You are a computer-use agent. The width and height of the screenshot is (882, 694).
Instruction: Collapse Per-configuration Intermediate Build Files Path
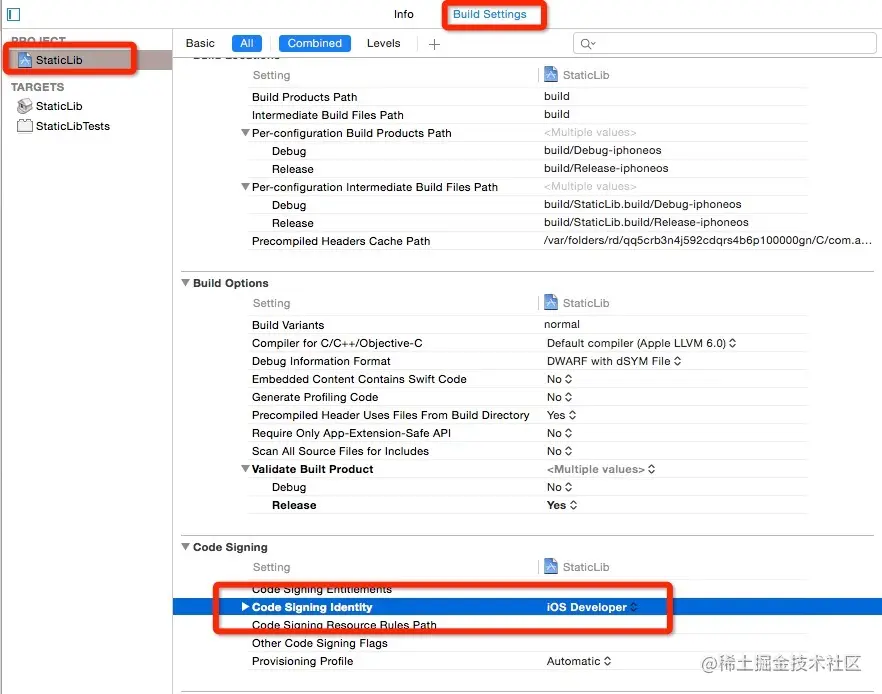coord(245,187)
